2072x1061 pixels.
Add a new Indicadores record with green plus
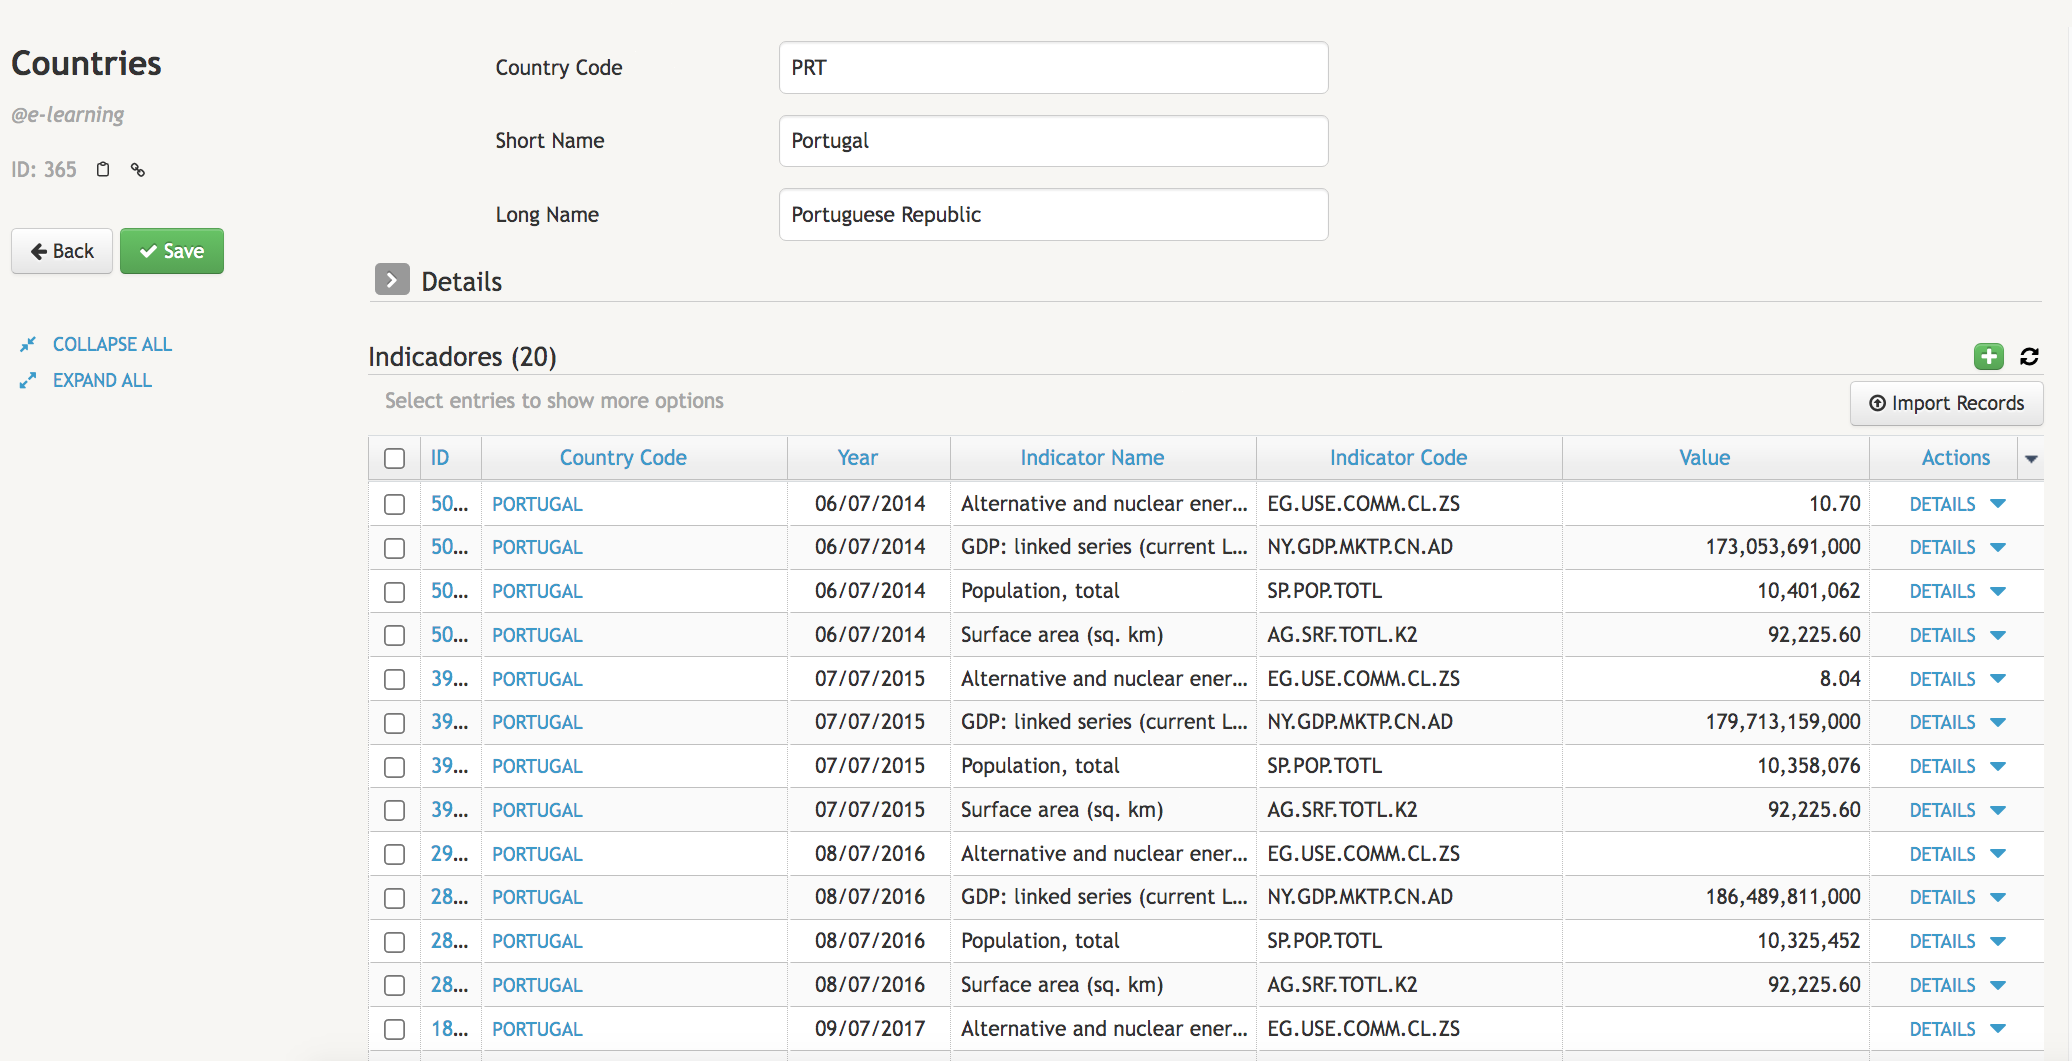click(1988, 356)
